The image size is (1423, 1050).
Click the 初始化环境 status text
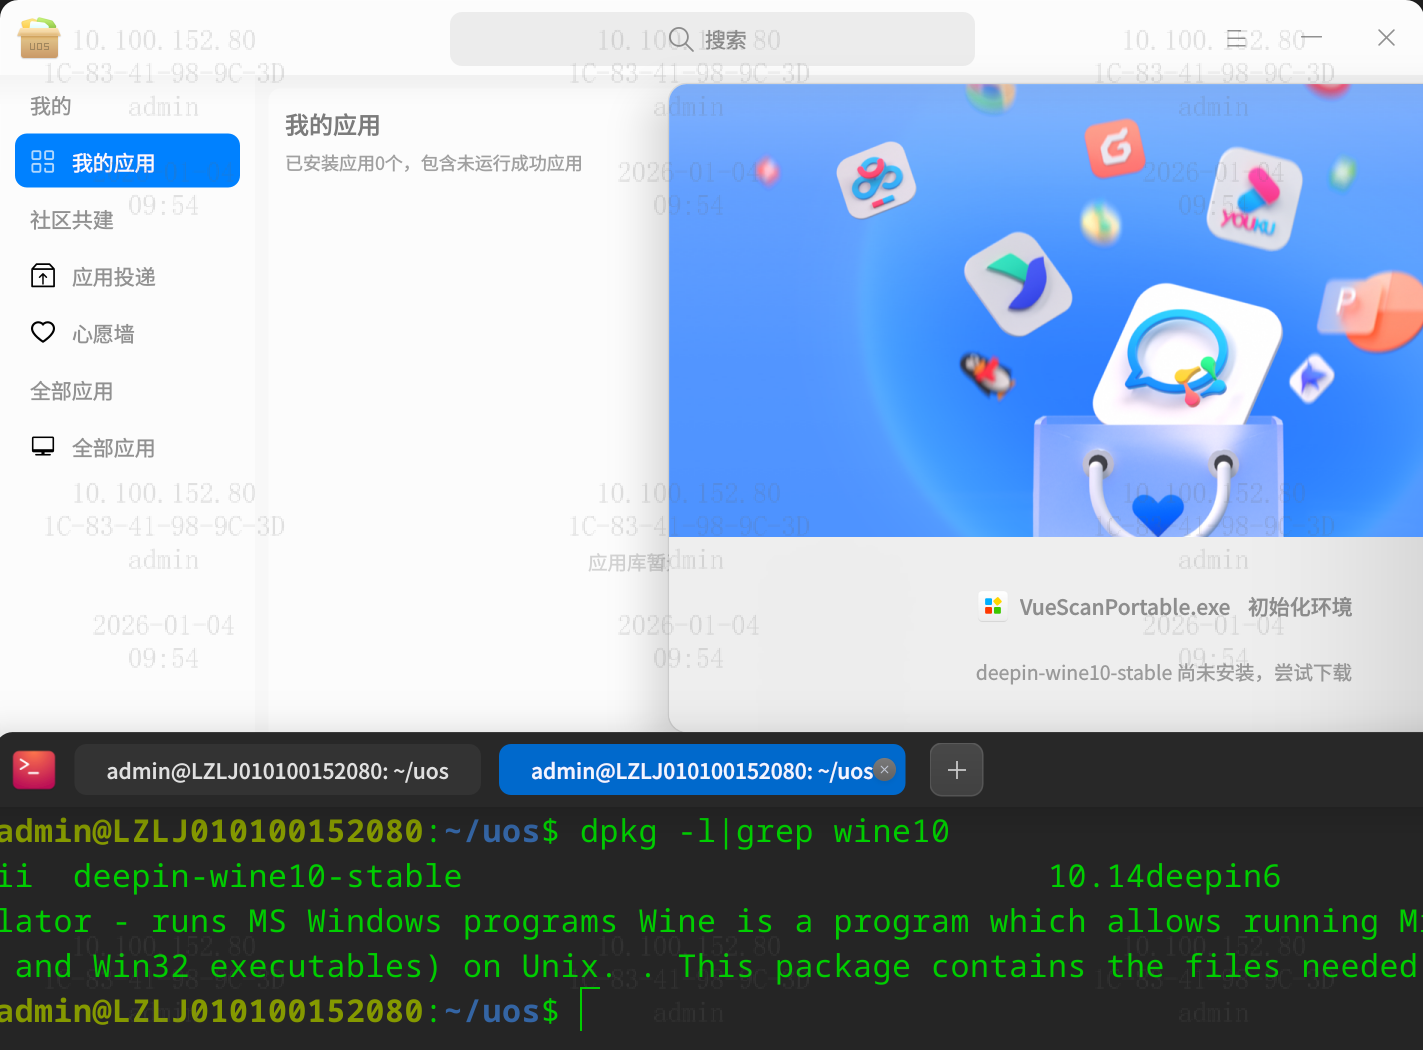tap(1300, 607)
